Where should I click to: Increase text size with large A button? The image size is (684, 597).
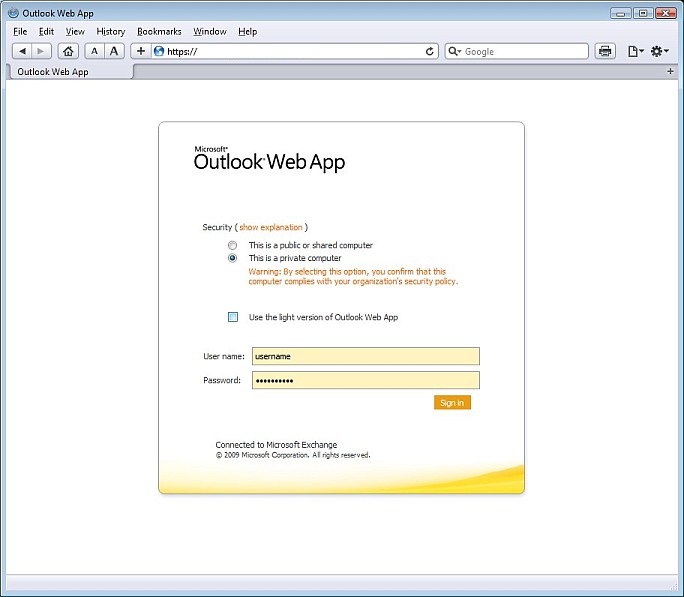(x=114, y=51)
